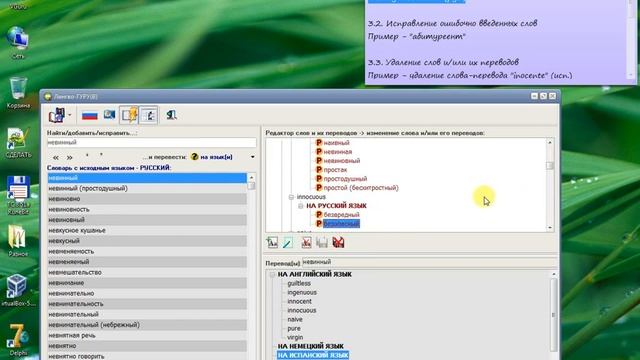Click sticky note line '3.3. Удаление слов и/или их переводов'

click(443, 62)
